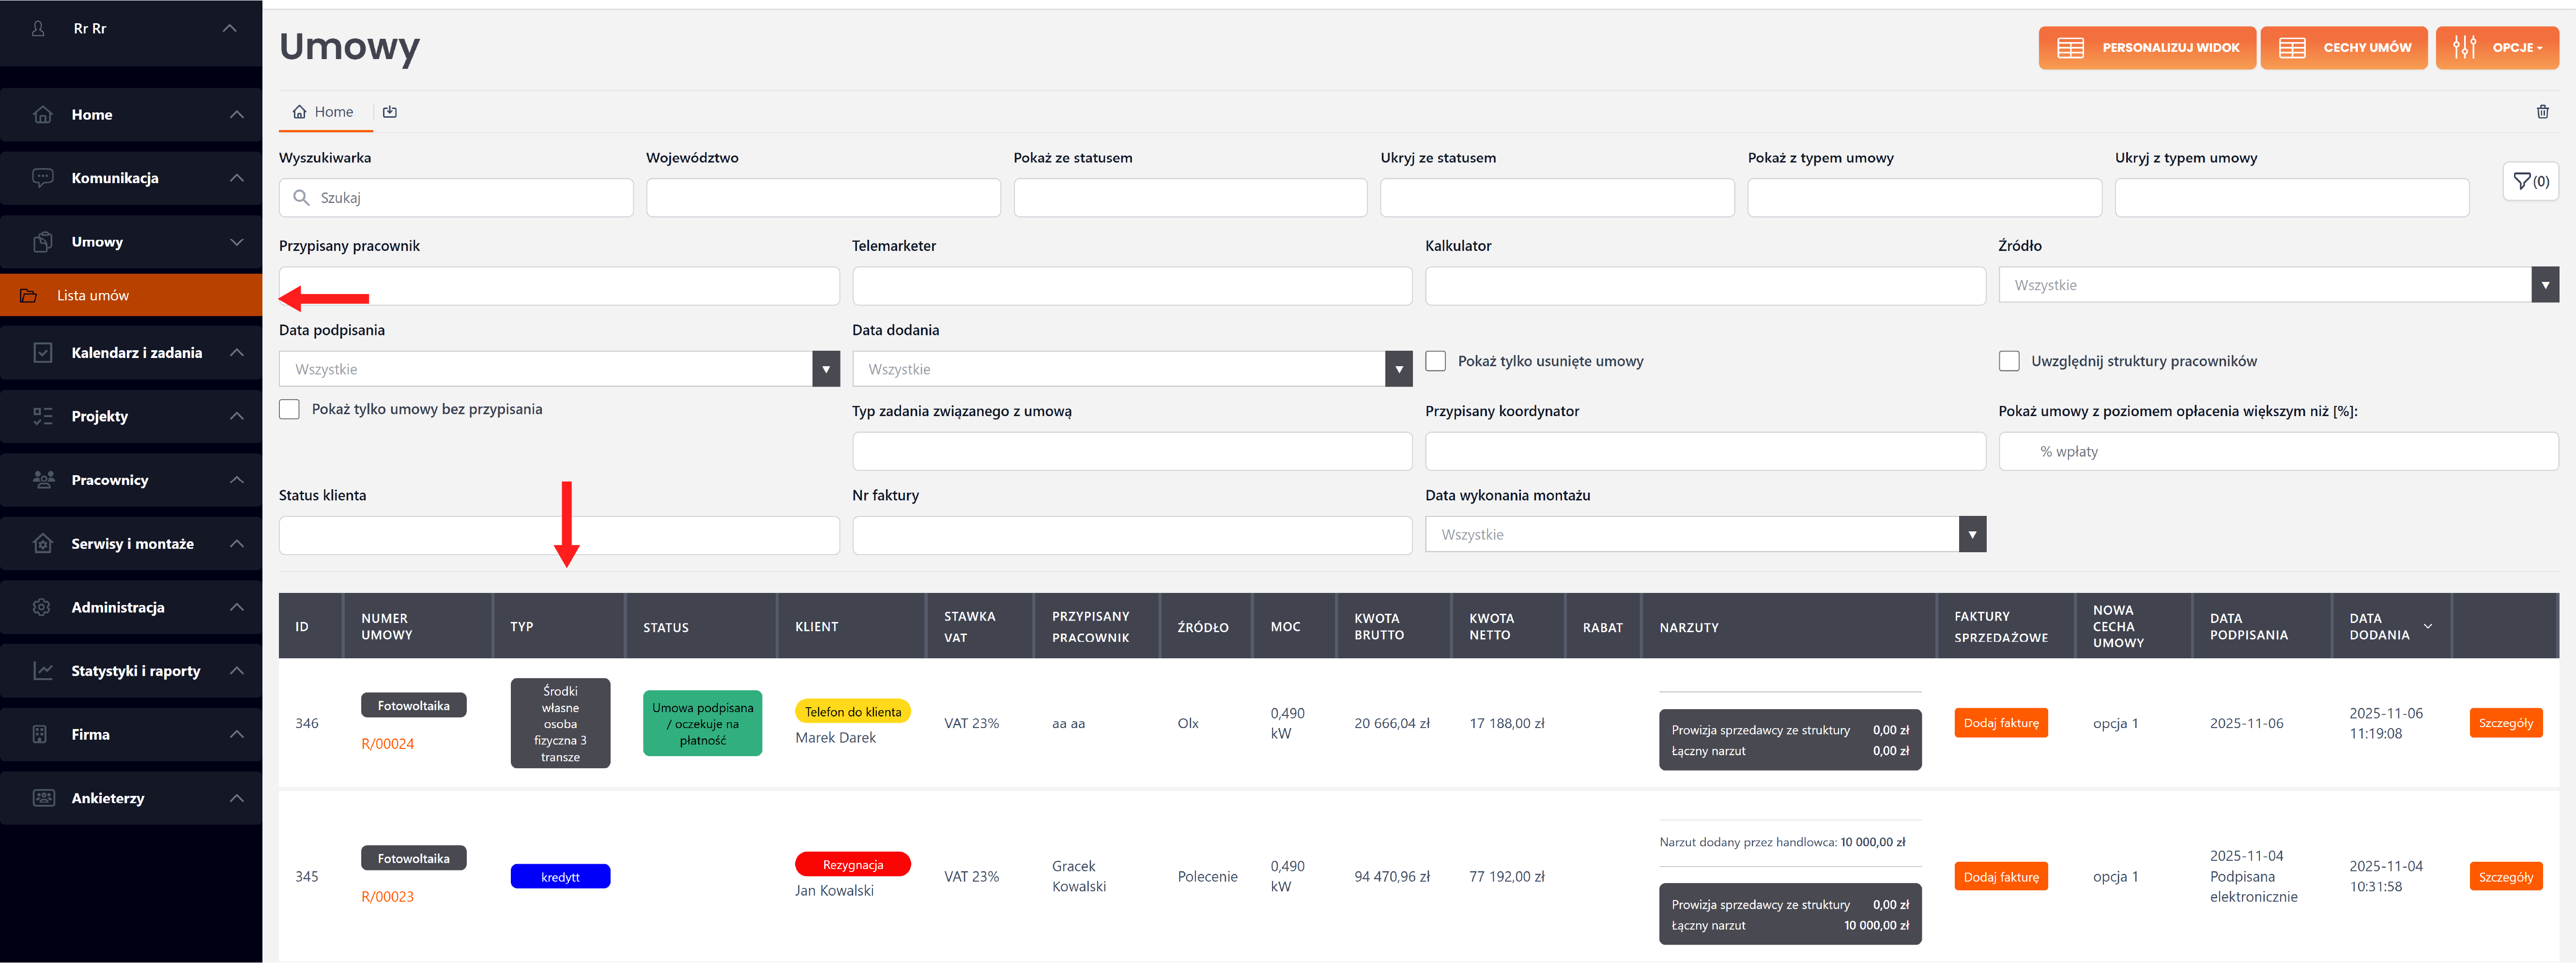2576x963 pixels.
Task: Click the Komunikacja chat bubble icon
Action: coord(43,178)
